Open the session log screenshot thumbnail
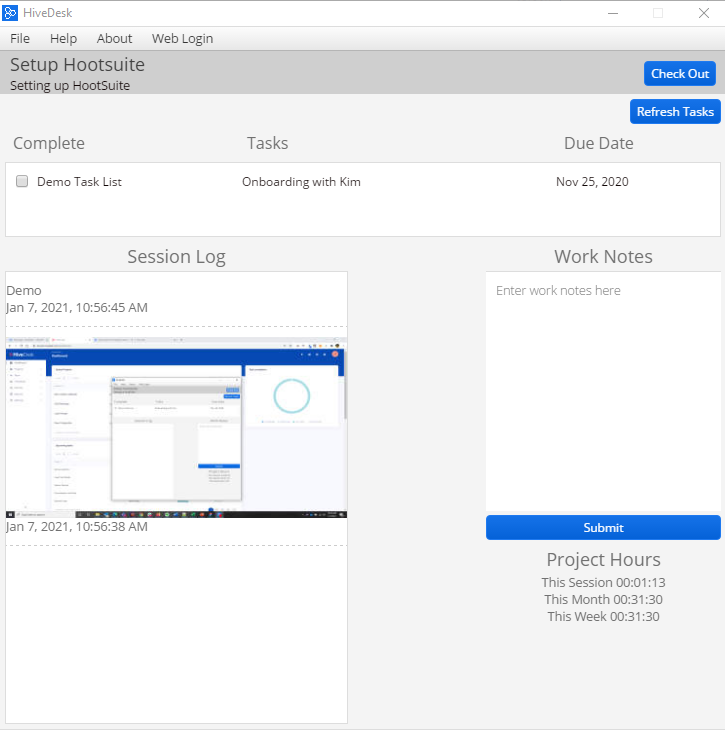Viewport: 725px width, 731px height. tap(176, 427)
